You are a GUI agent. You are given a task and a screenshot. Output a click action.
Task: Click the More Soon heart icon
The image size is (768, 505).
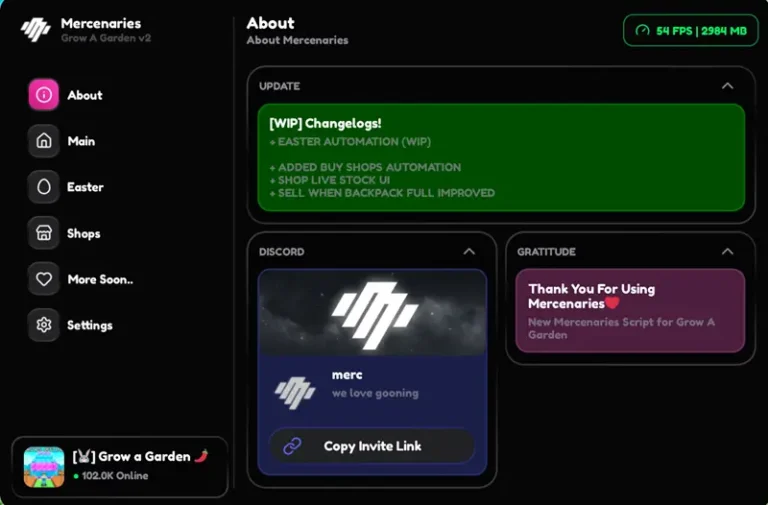[44, 279]
